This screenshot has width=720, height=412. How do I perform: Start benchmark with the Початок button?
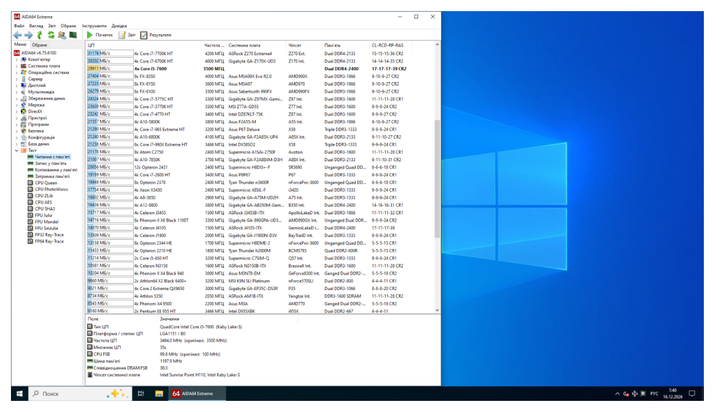click(100, 35)
